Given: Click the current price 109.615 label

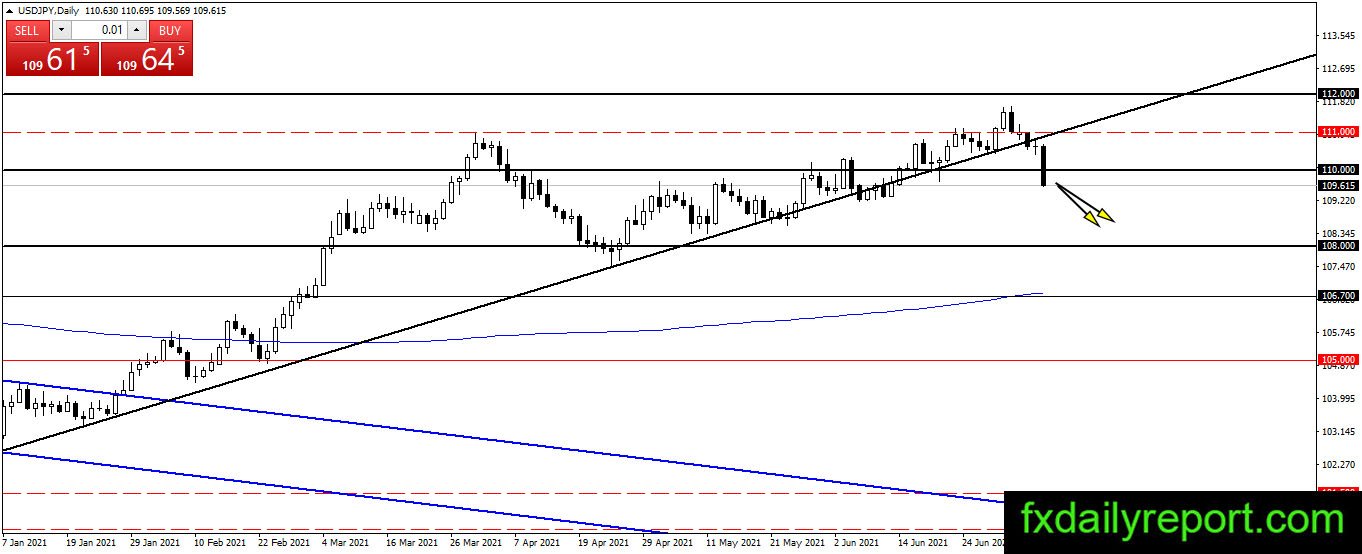Looking at the screenshot, I should tap(1338, 185).
